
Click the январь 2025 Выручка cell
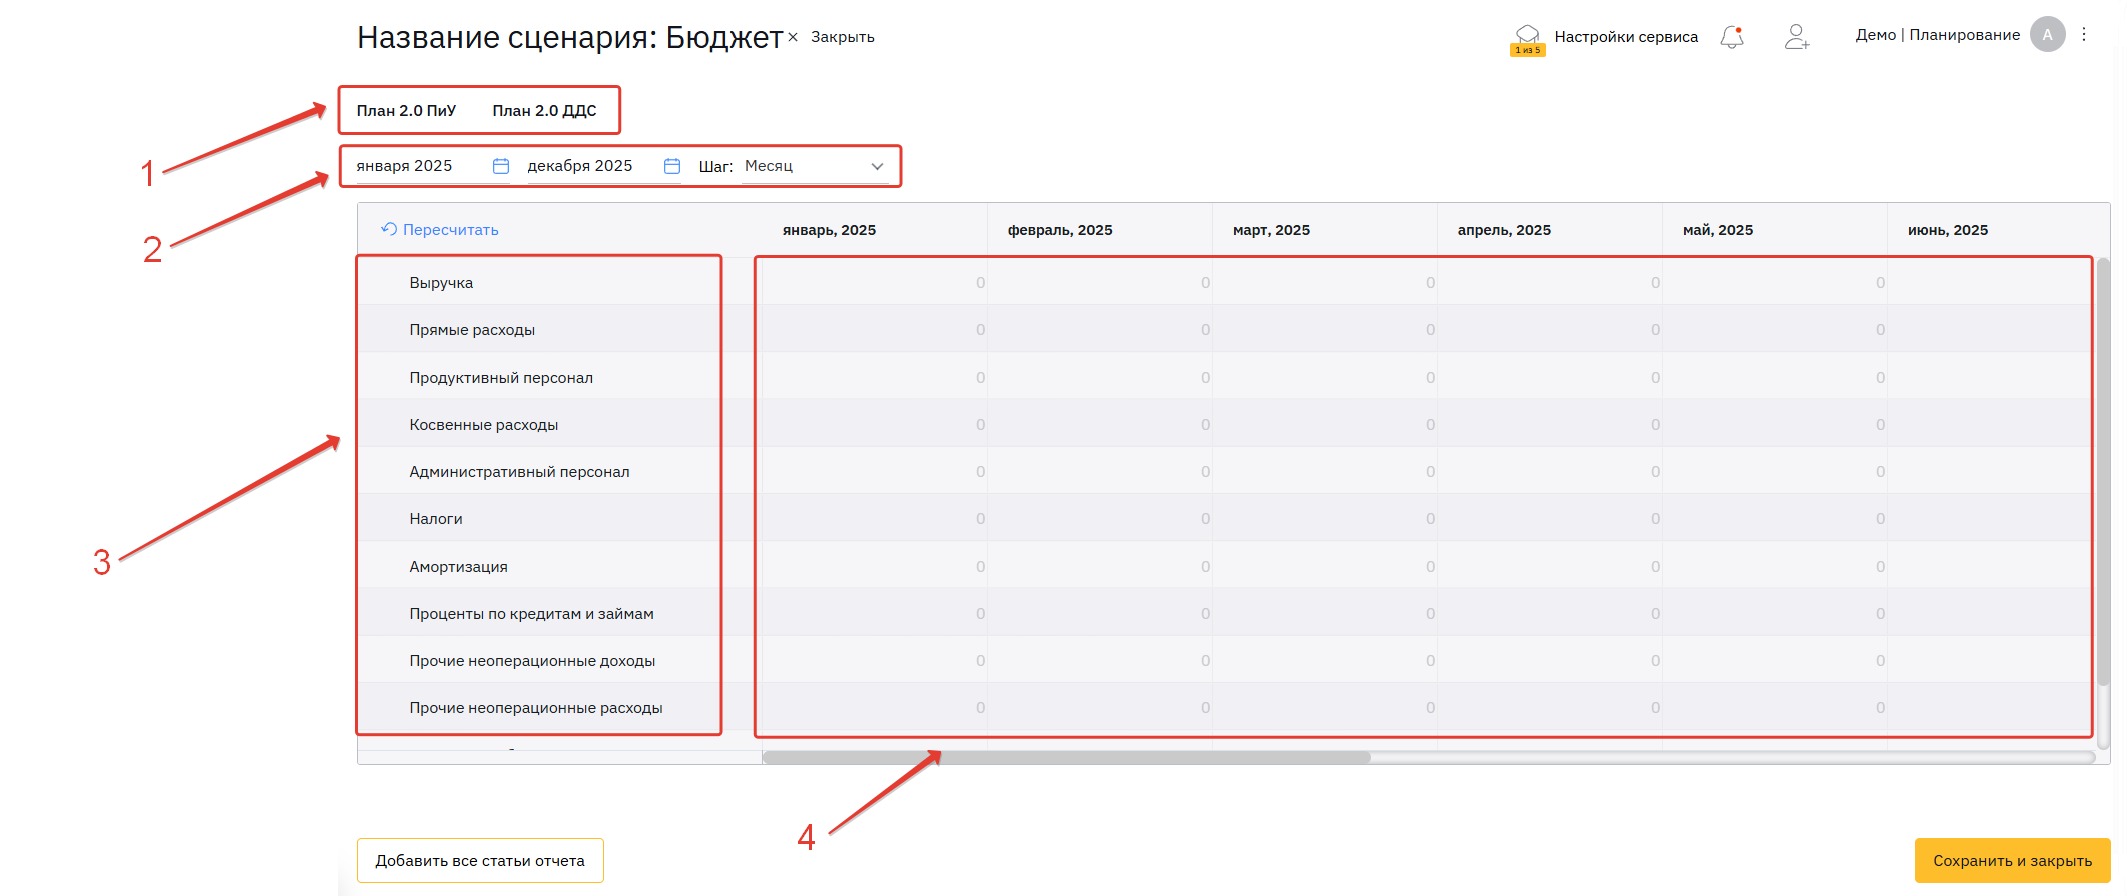pyautogui.click(x=872, y=283)
